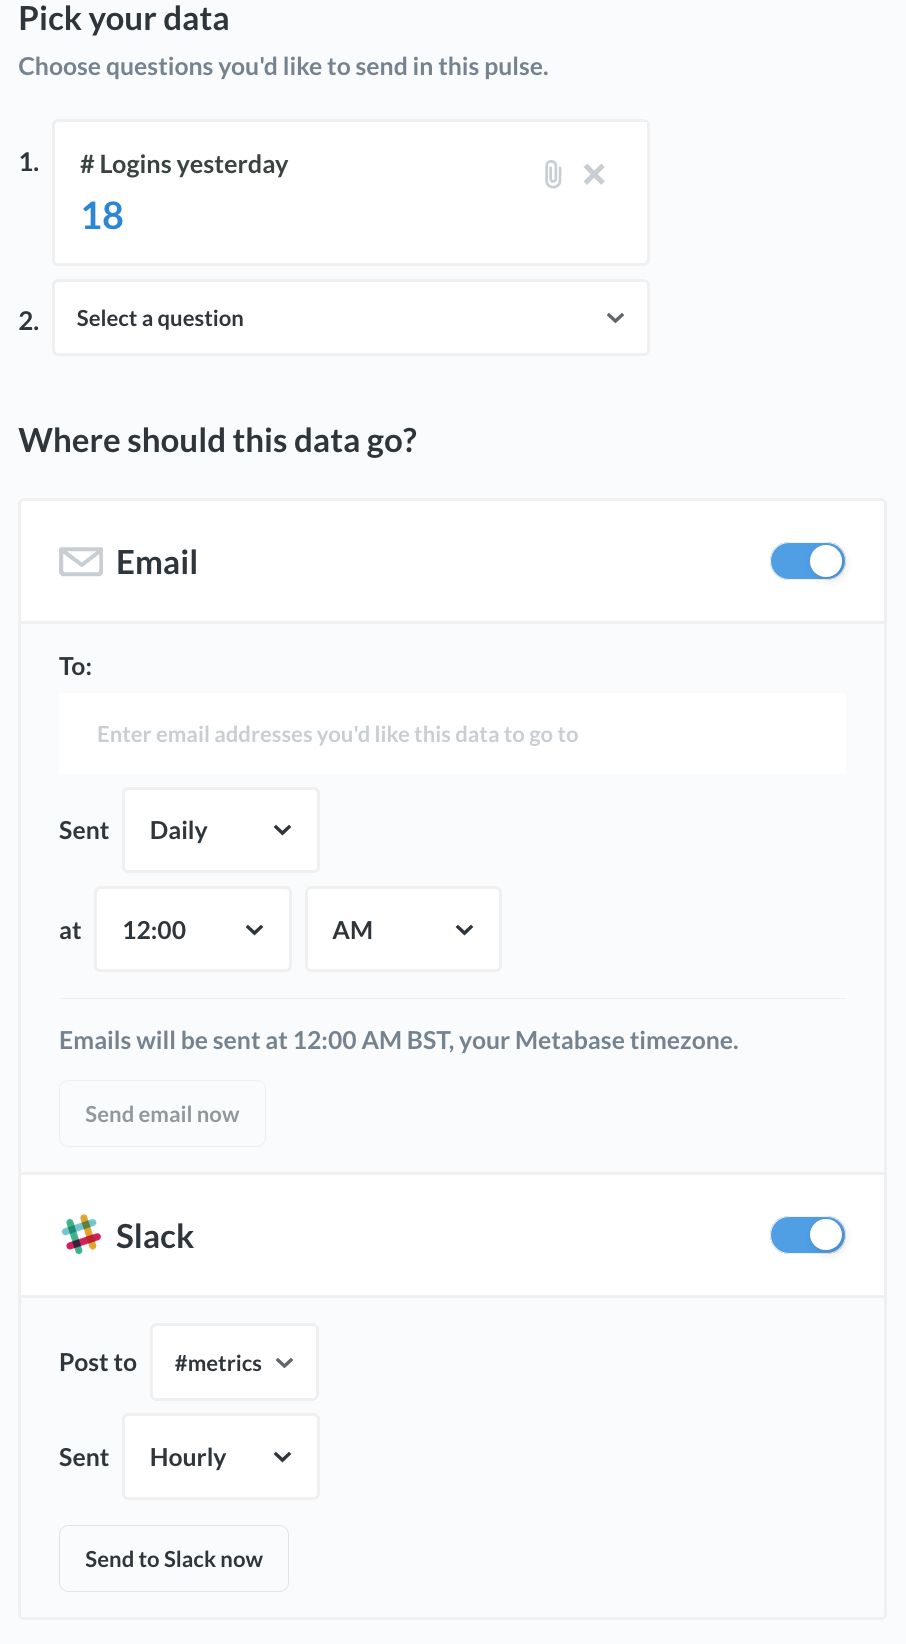Toggle Email delivery off then back on
The width and height of the screenshot is (906, 1644).
807,561
